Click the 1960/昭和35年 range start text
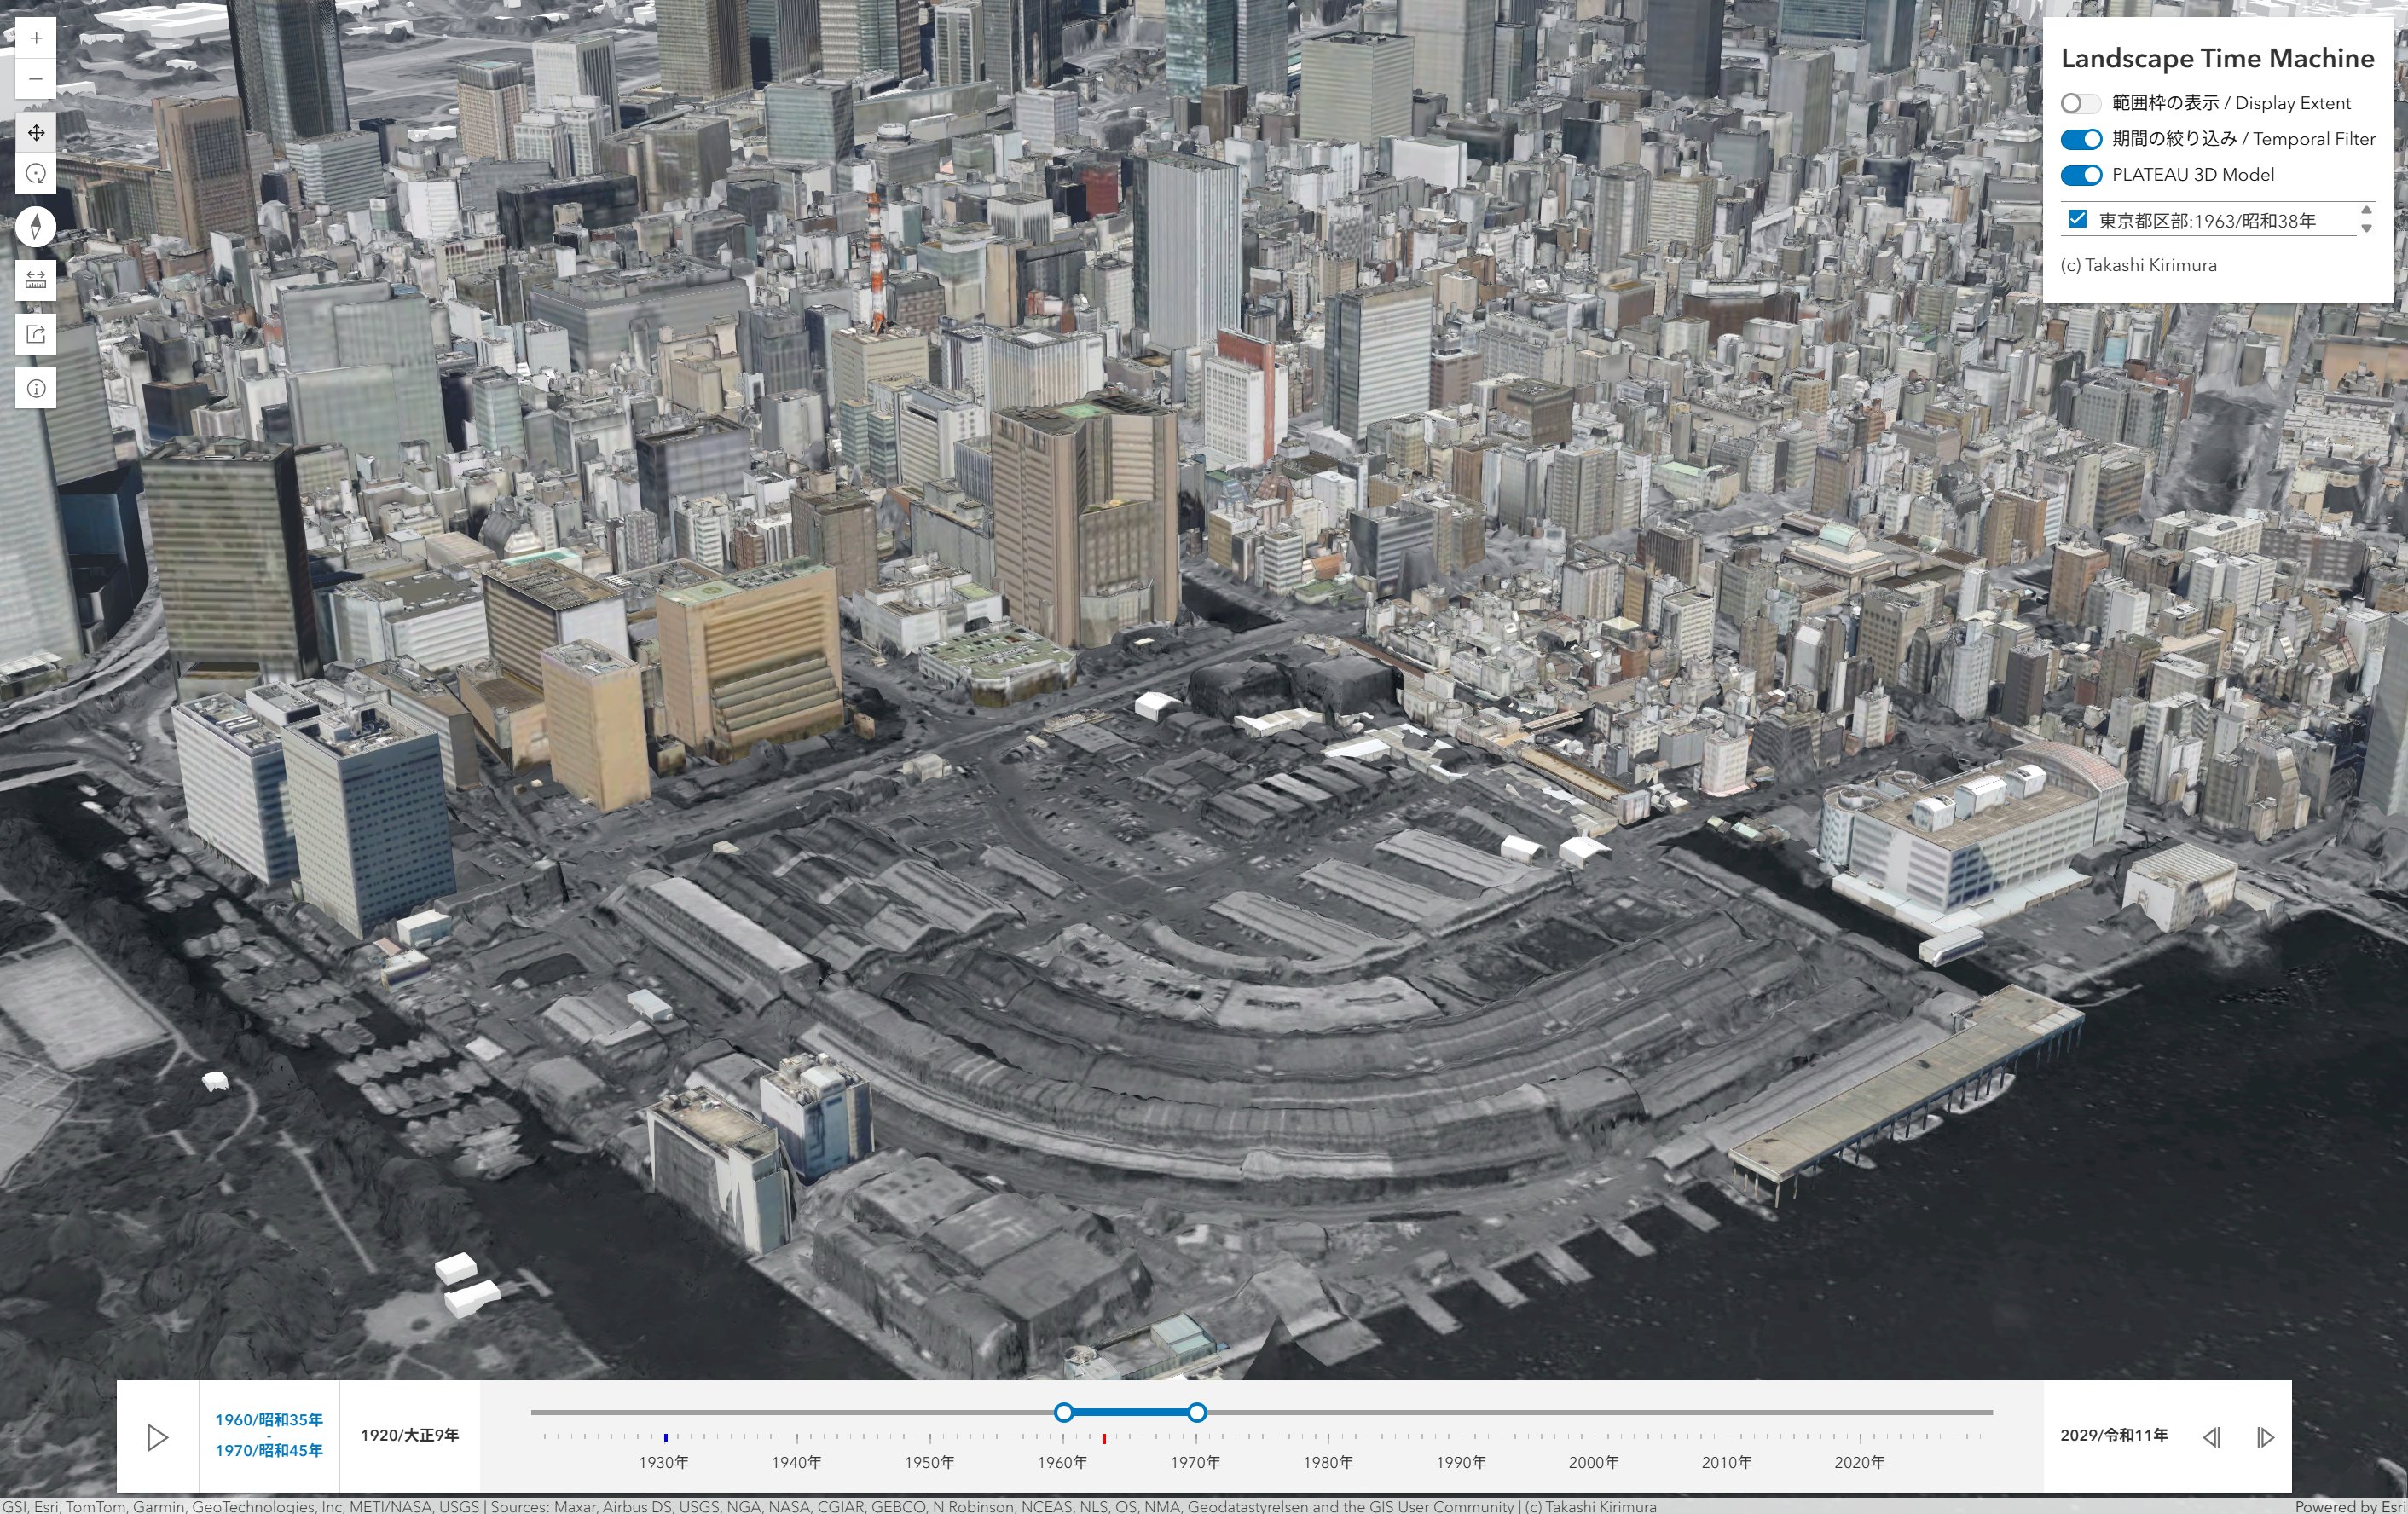This screenshot has height=1514, width=2408. pyautogui.click(x=269, y=1420)
